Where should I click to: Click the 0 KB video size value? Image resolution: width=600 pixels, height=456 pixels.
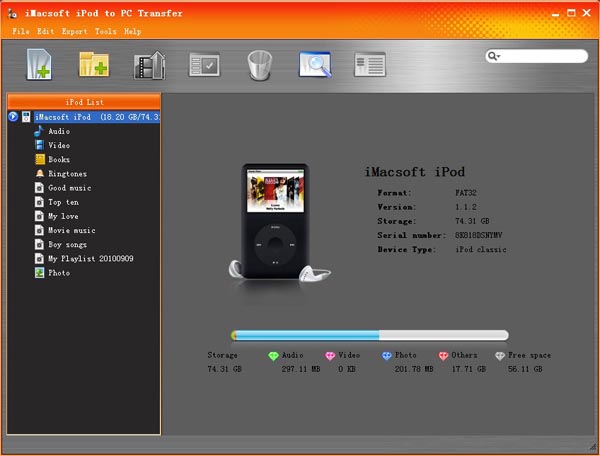pos(347,369)
